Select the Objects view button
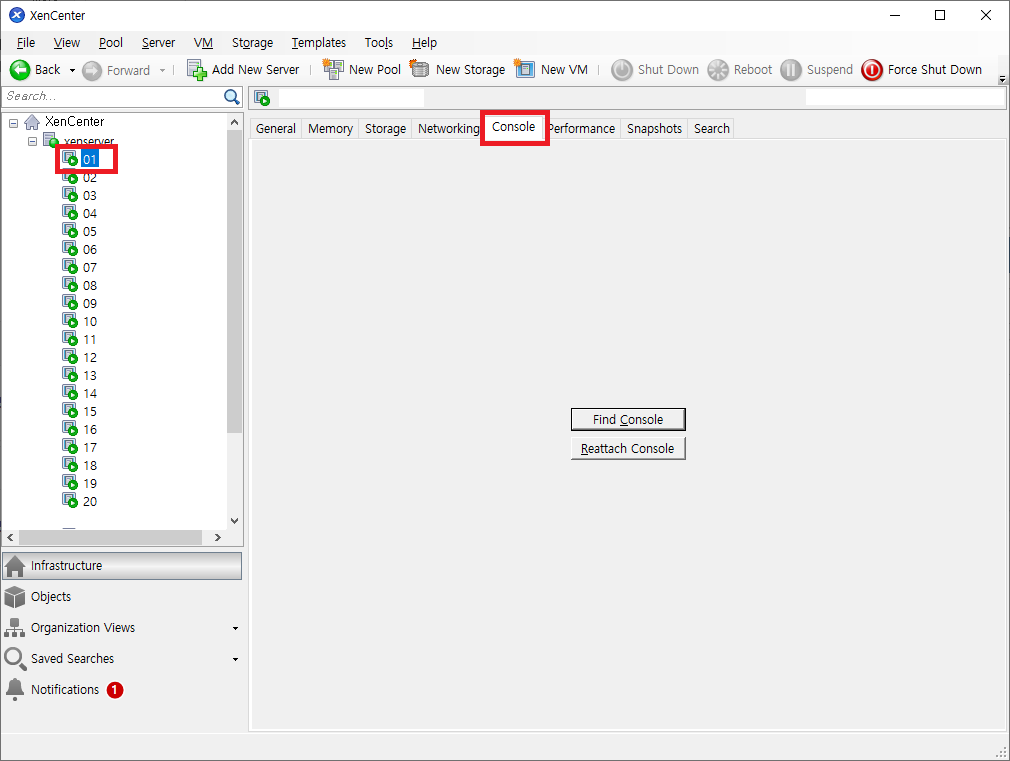 point(122,597)
